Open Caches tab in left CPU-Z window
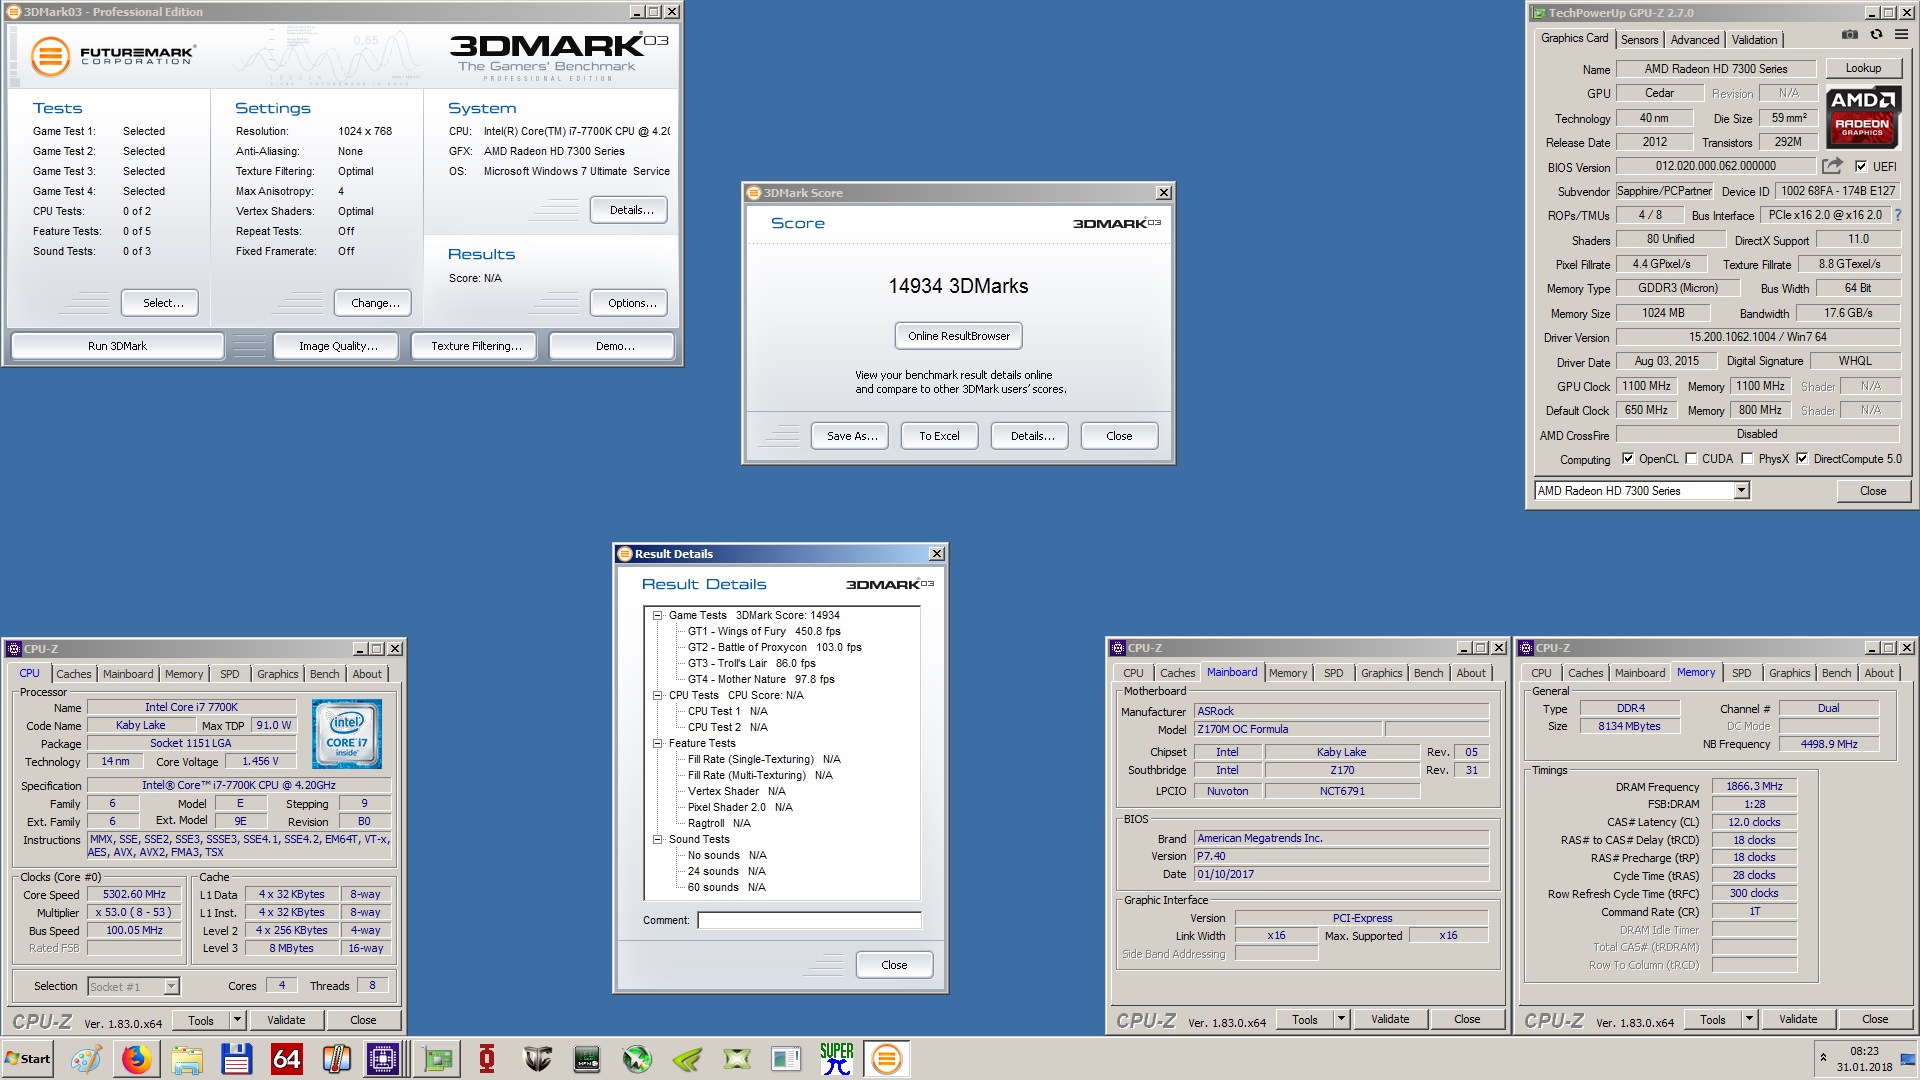The width and height of the screenshot is (1920, 1080). [x=73, y=674]
